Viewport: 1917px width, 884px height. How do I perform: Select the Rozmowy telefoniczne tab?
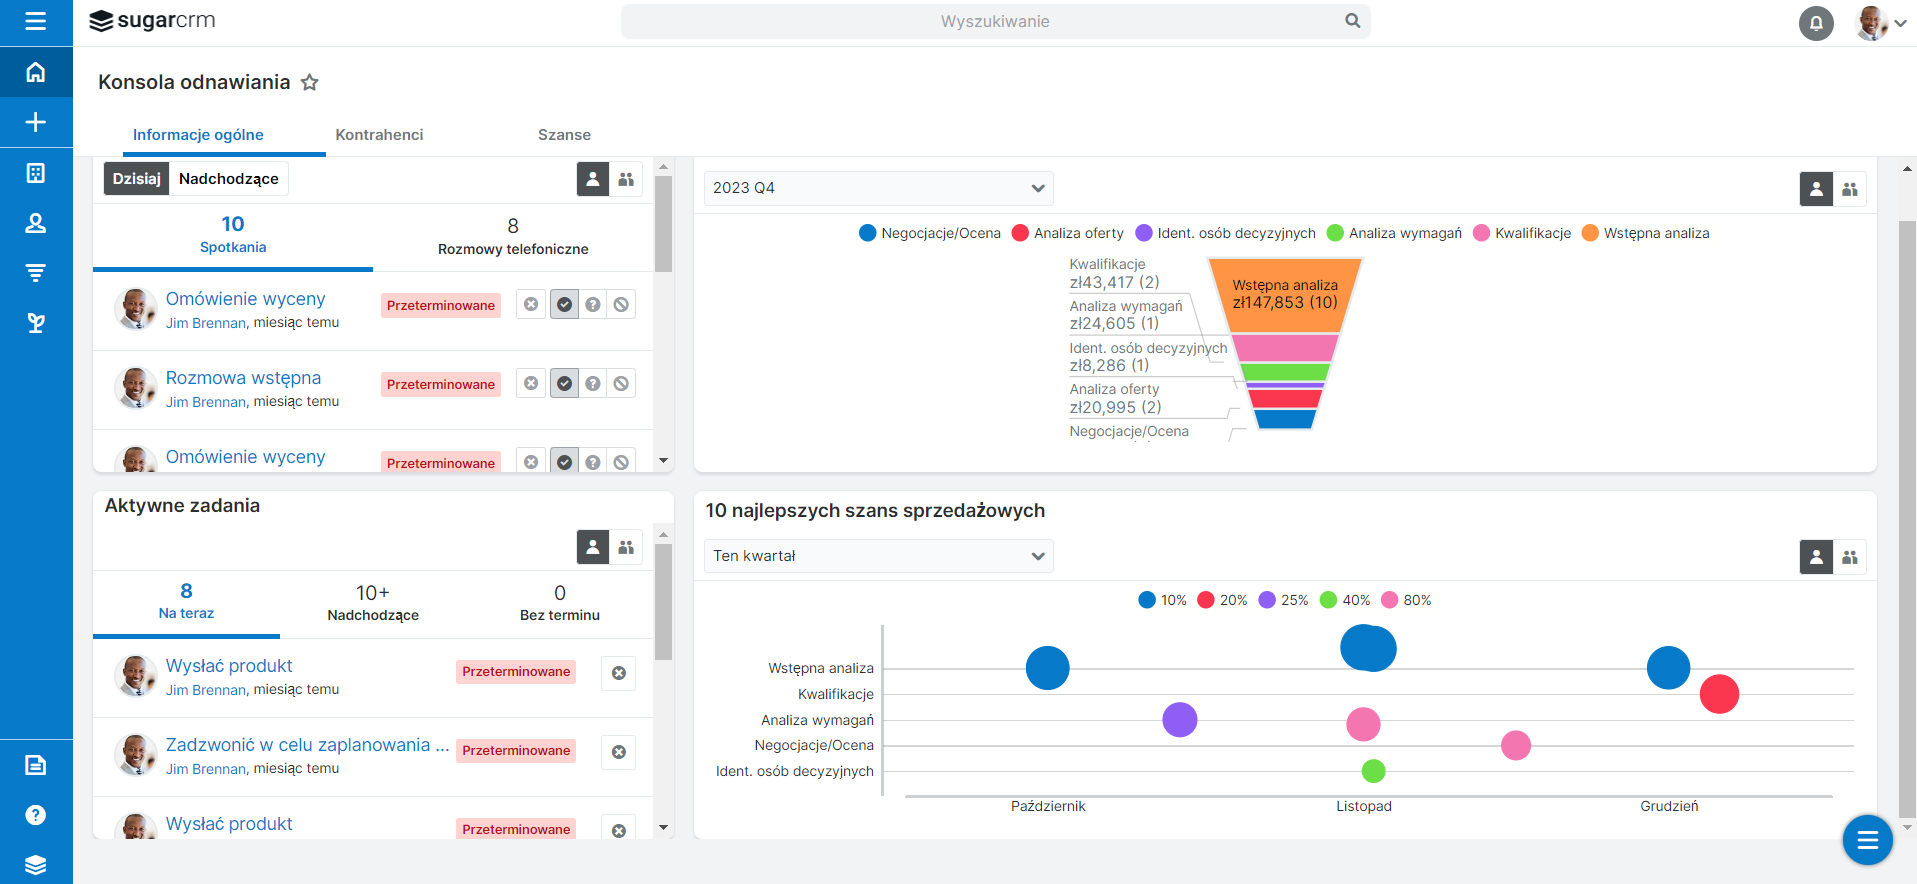point(513,238)
